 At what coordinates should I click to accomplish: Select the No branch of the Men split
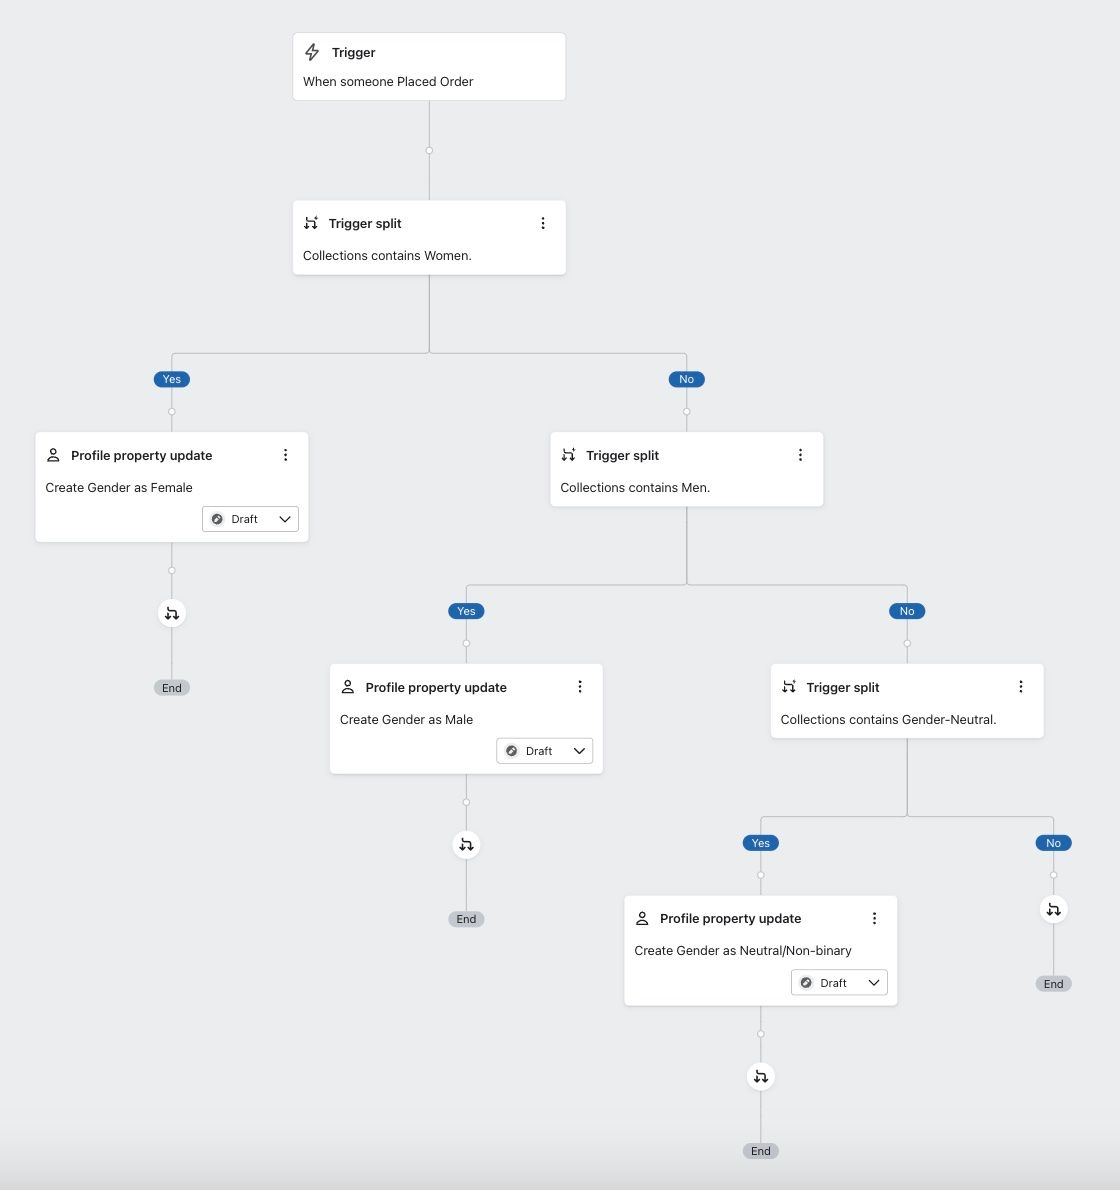point(906,611)
